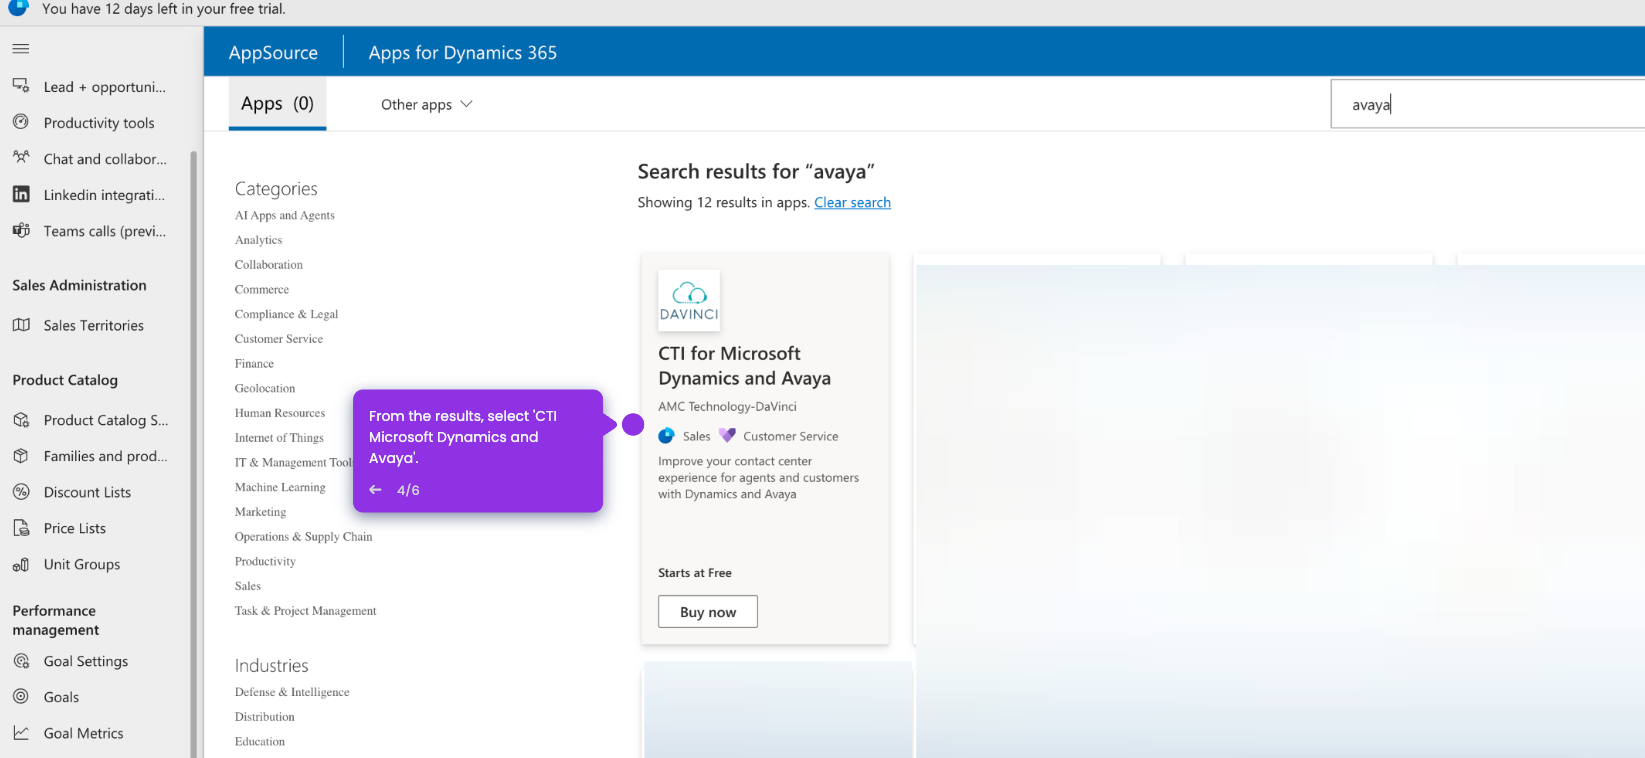Filter by AI Apps and Agents category
1645x758 pixels.
coord(285,215)
